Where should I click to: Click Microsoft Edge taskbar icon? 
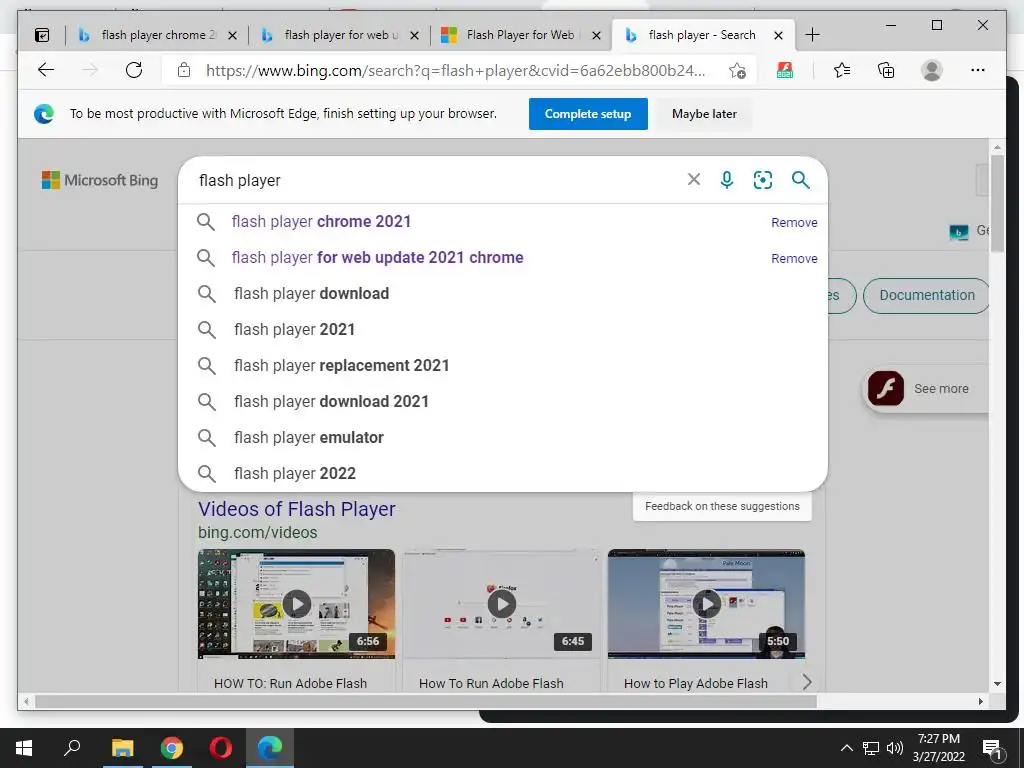(270, 748)
